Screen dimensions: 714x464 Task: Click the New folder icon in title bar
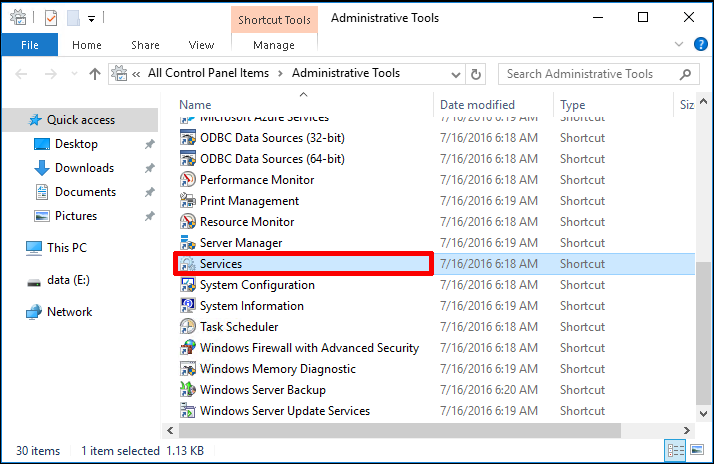click(73, 18)
